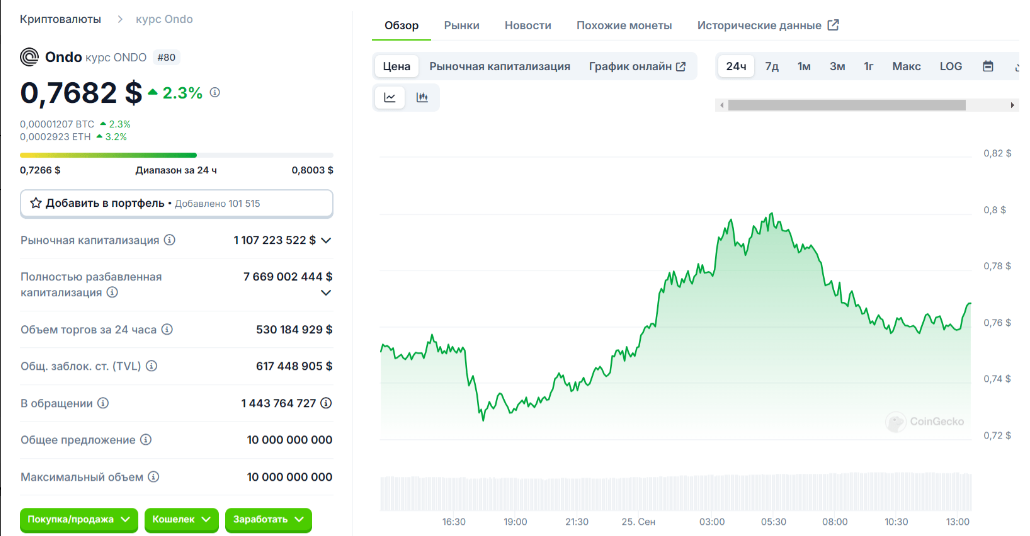The image size is (1030, 536).
Task: Show info for Общ. заблок. ст. (TVL)
Action: tap(151, 366)
